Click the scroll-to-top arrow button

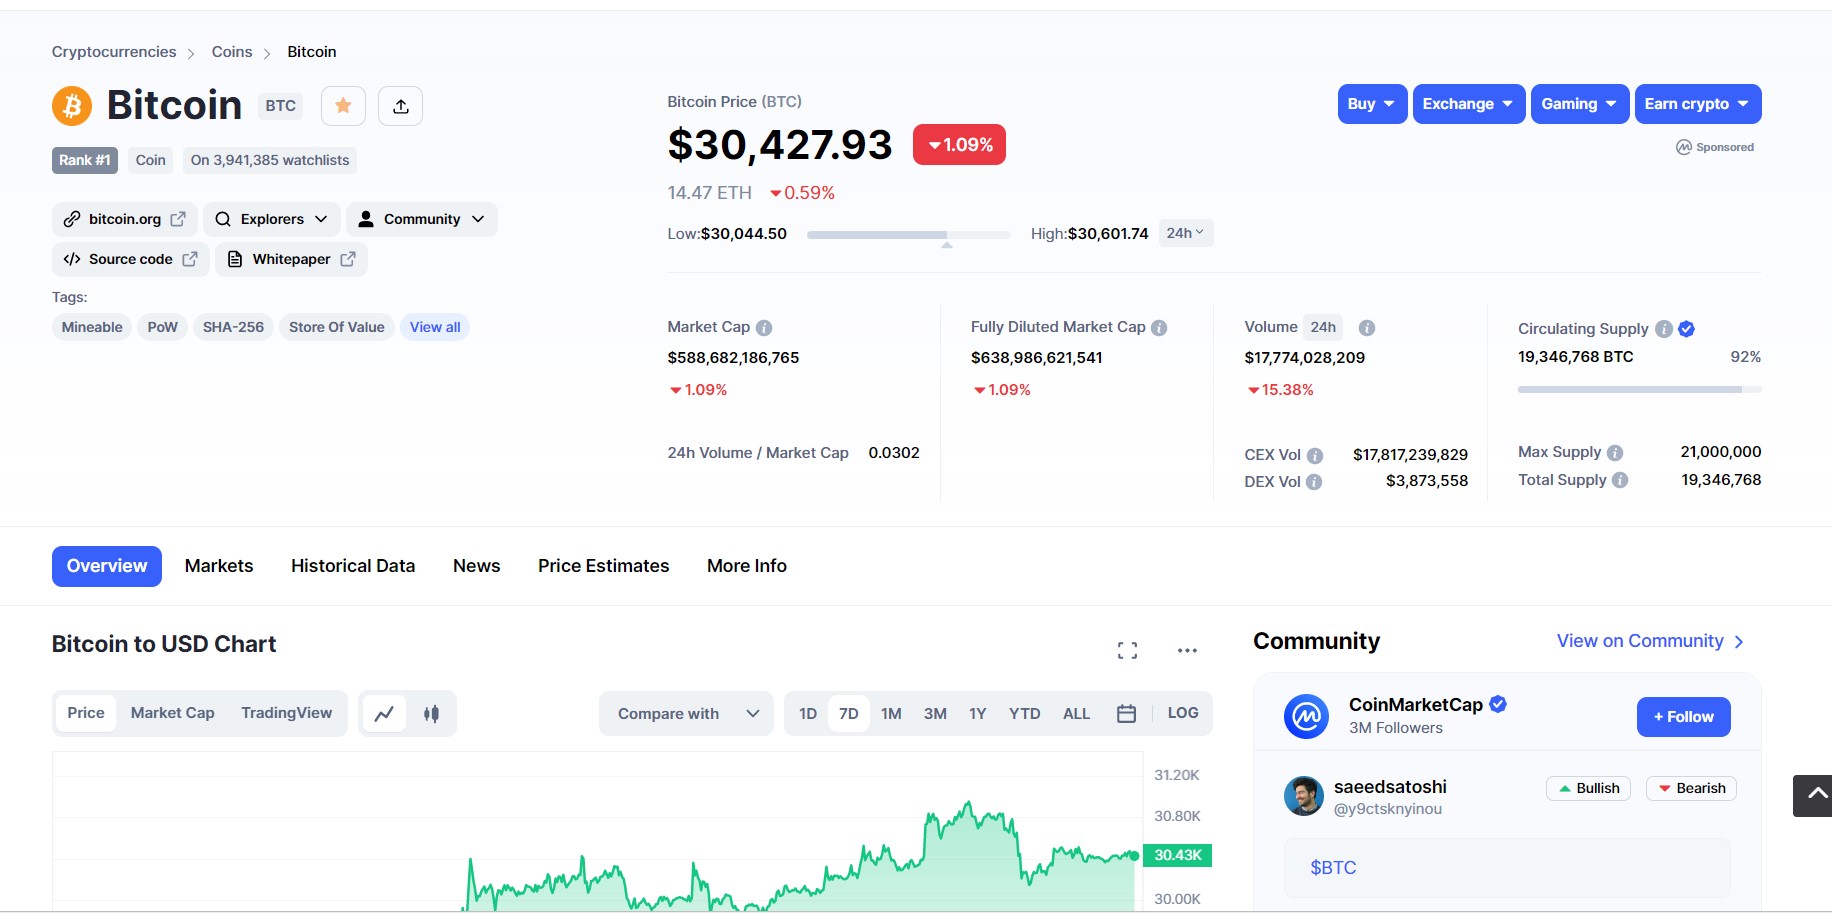point(1814,796)
